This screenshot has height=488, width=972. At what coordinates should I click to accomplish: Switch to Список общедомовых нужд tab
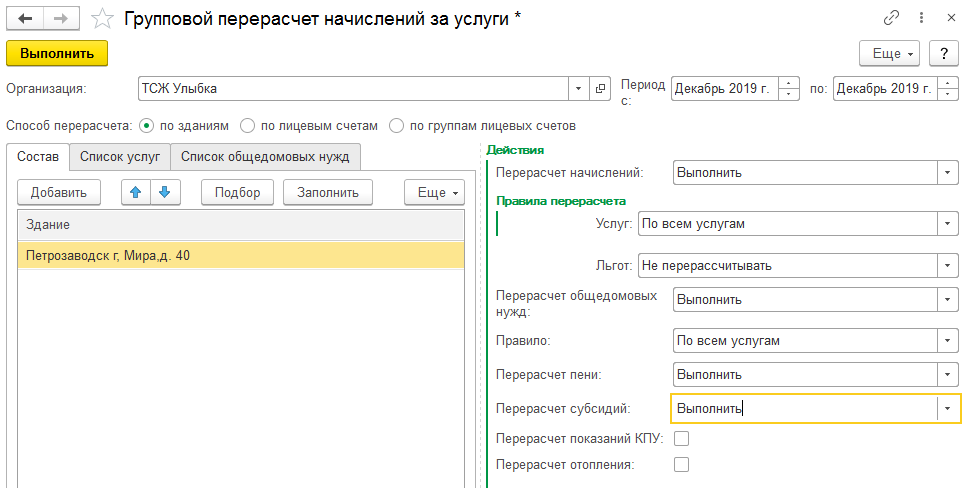(265, 157)
